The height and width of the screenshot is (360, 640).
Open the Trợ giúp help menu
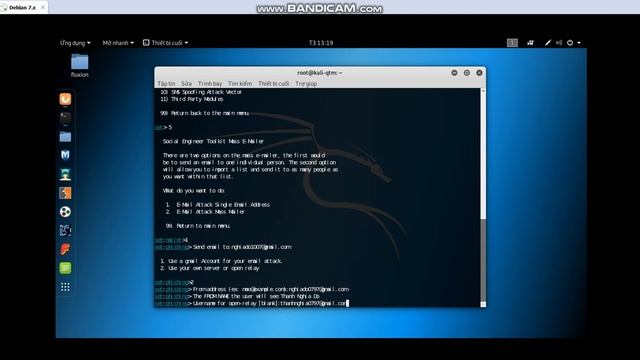[x=306, y=84]
